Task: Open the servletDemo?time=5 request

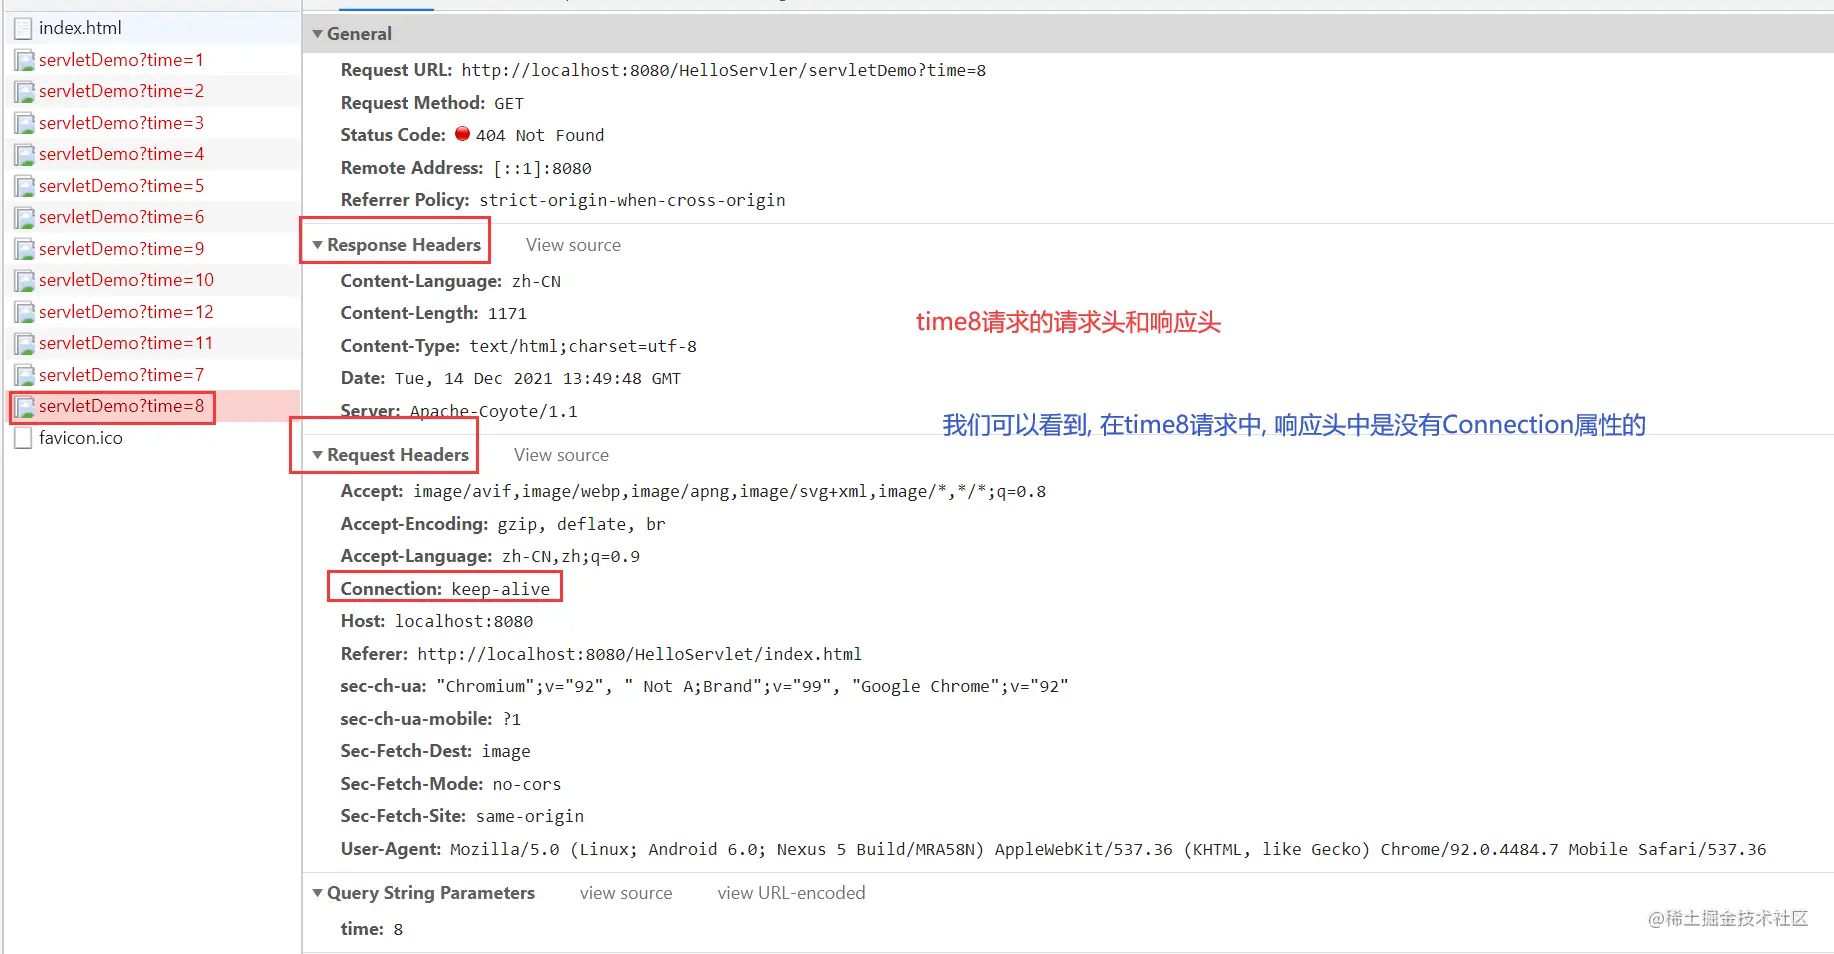Action: pos(121,186)
